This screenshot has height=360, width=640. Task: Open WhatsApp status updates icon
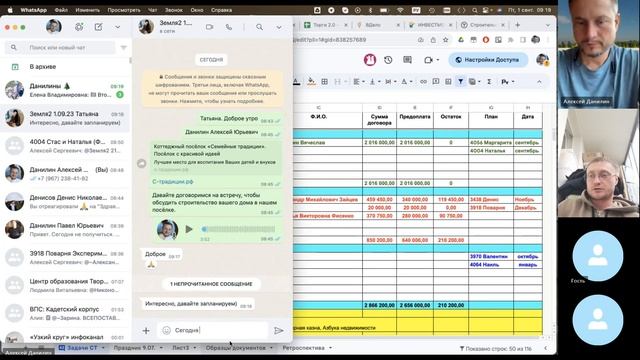(x=79, y=27)
